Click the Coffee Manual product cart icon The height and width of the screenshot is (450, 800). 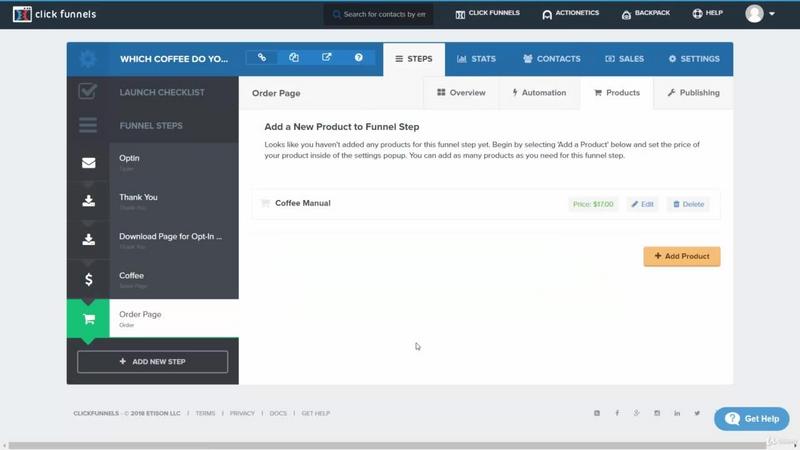pos(265,204)
